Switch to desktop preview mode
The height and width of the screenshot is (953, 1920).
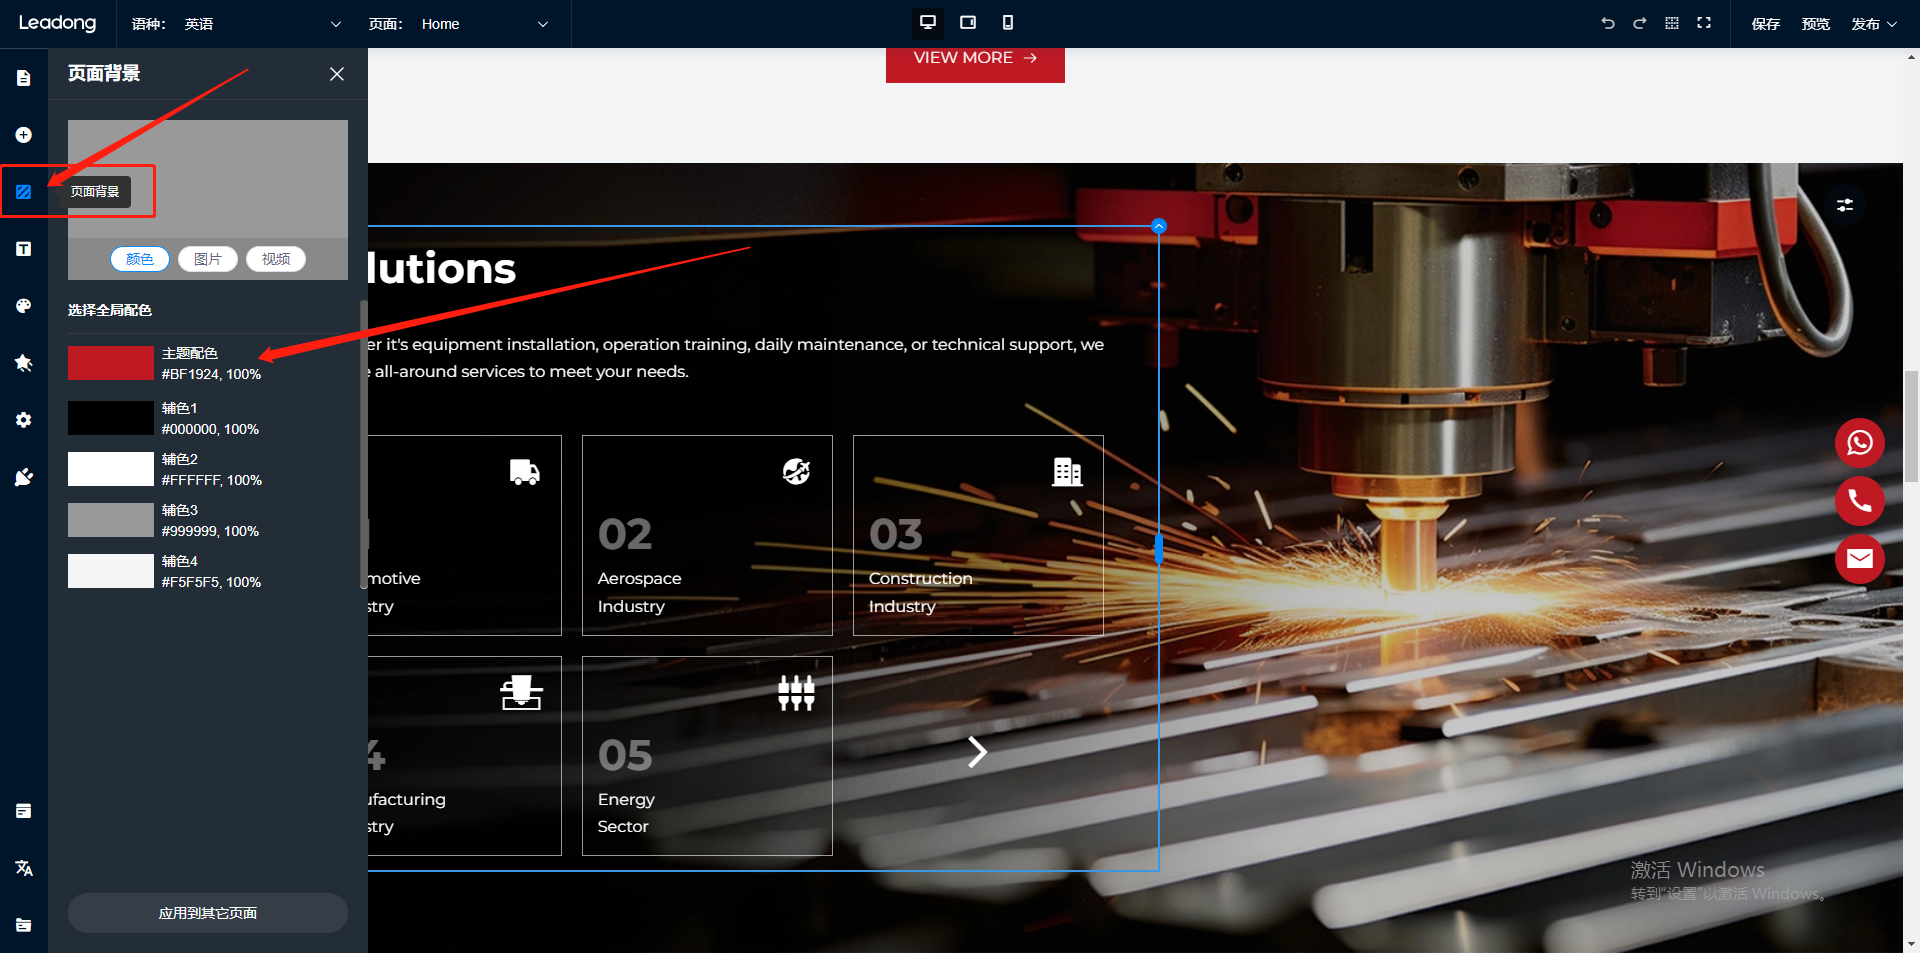[x=928, y=23]
